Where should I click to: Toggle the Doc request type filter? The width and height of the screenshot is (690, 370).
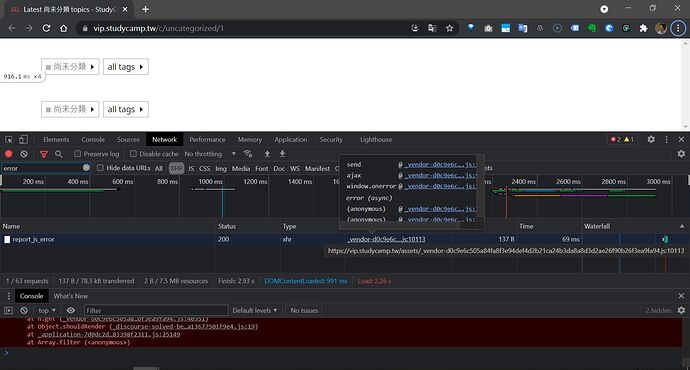(x=279, y=168)
